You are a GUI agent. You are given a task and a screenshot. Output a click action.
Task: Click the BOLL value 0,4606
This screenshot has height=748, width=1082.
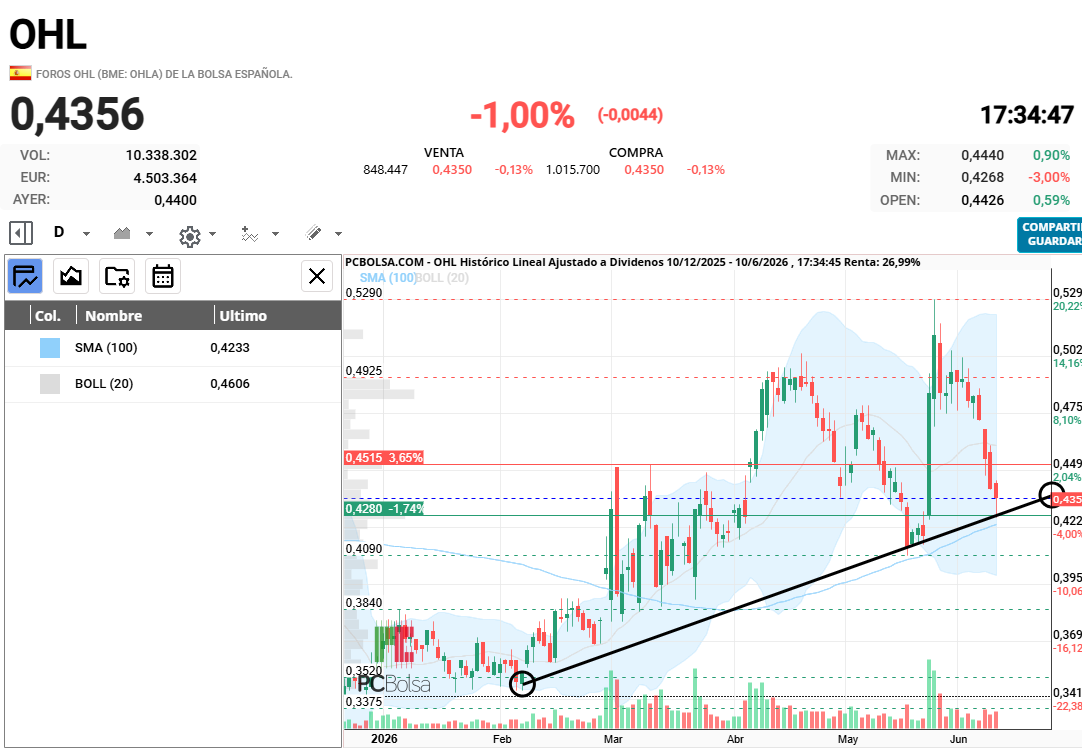(230, 384)
